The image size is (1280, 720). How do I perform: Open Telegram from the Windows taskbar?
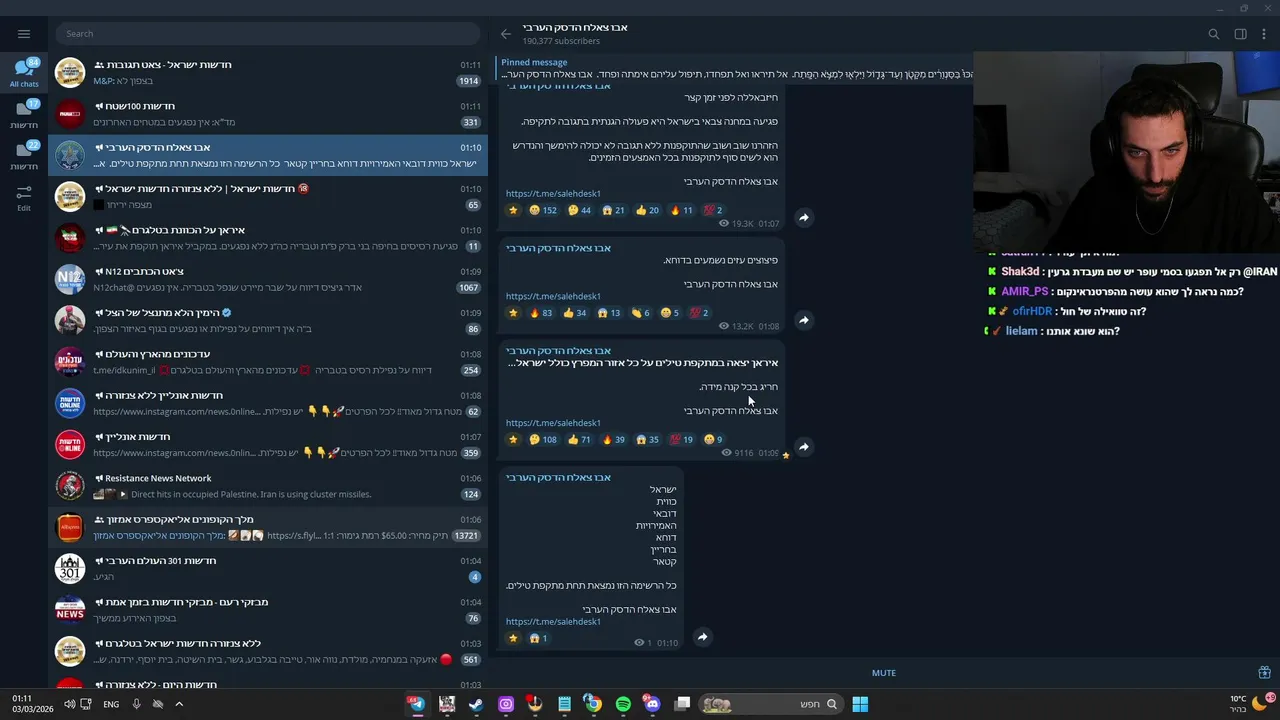tap(417, 704)
